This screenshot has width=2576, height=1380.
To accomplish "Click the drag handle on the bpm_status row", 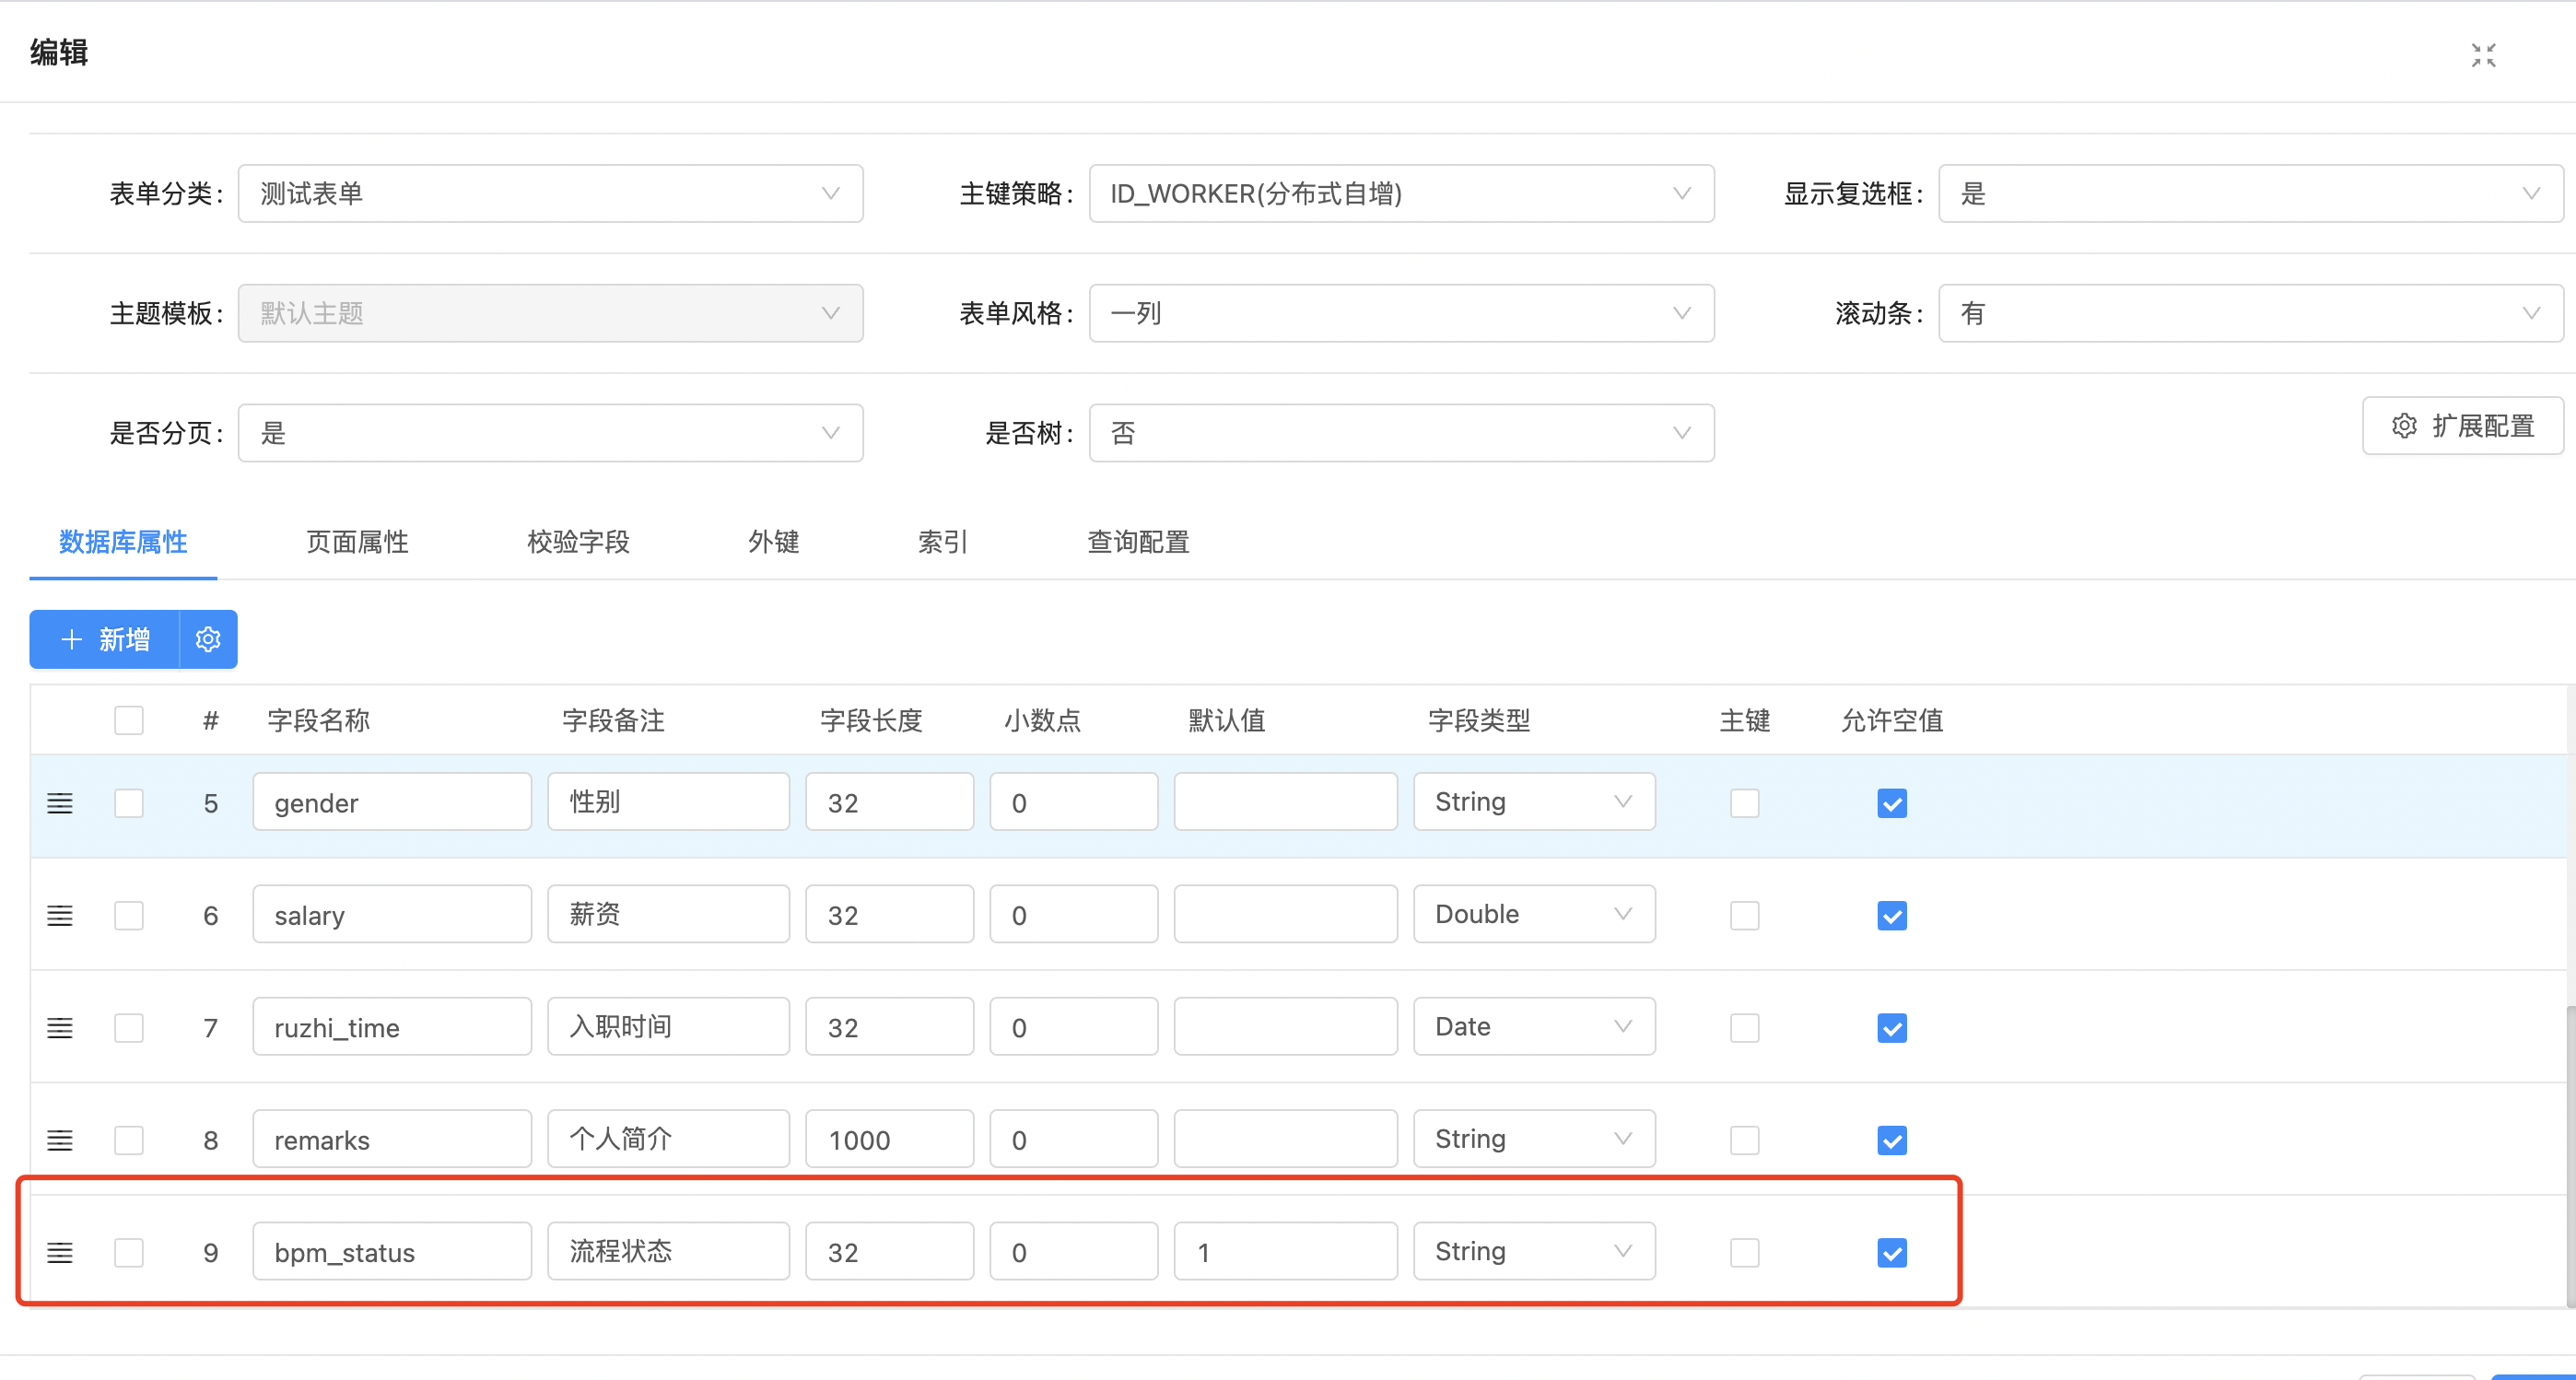I will [x=60, y=1252].
